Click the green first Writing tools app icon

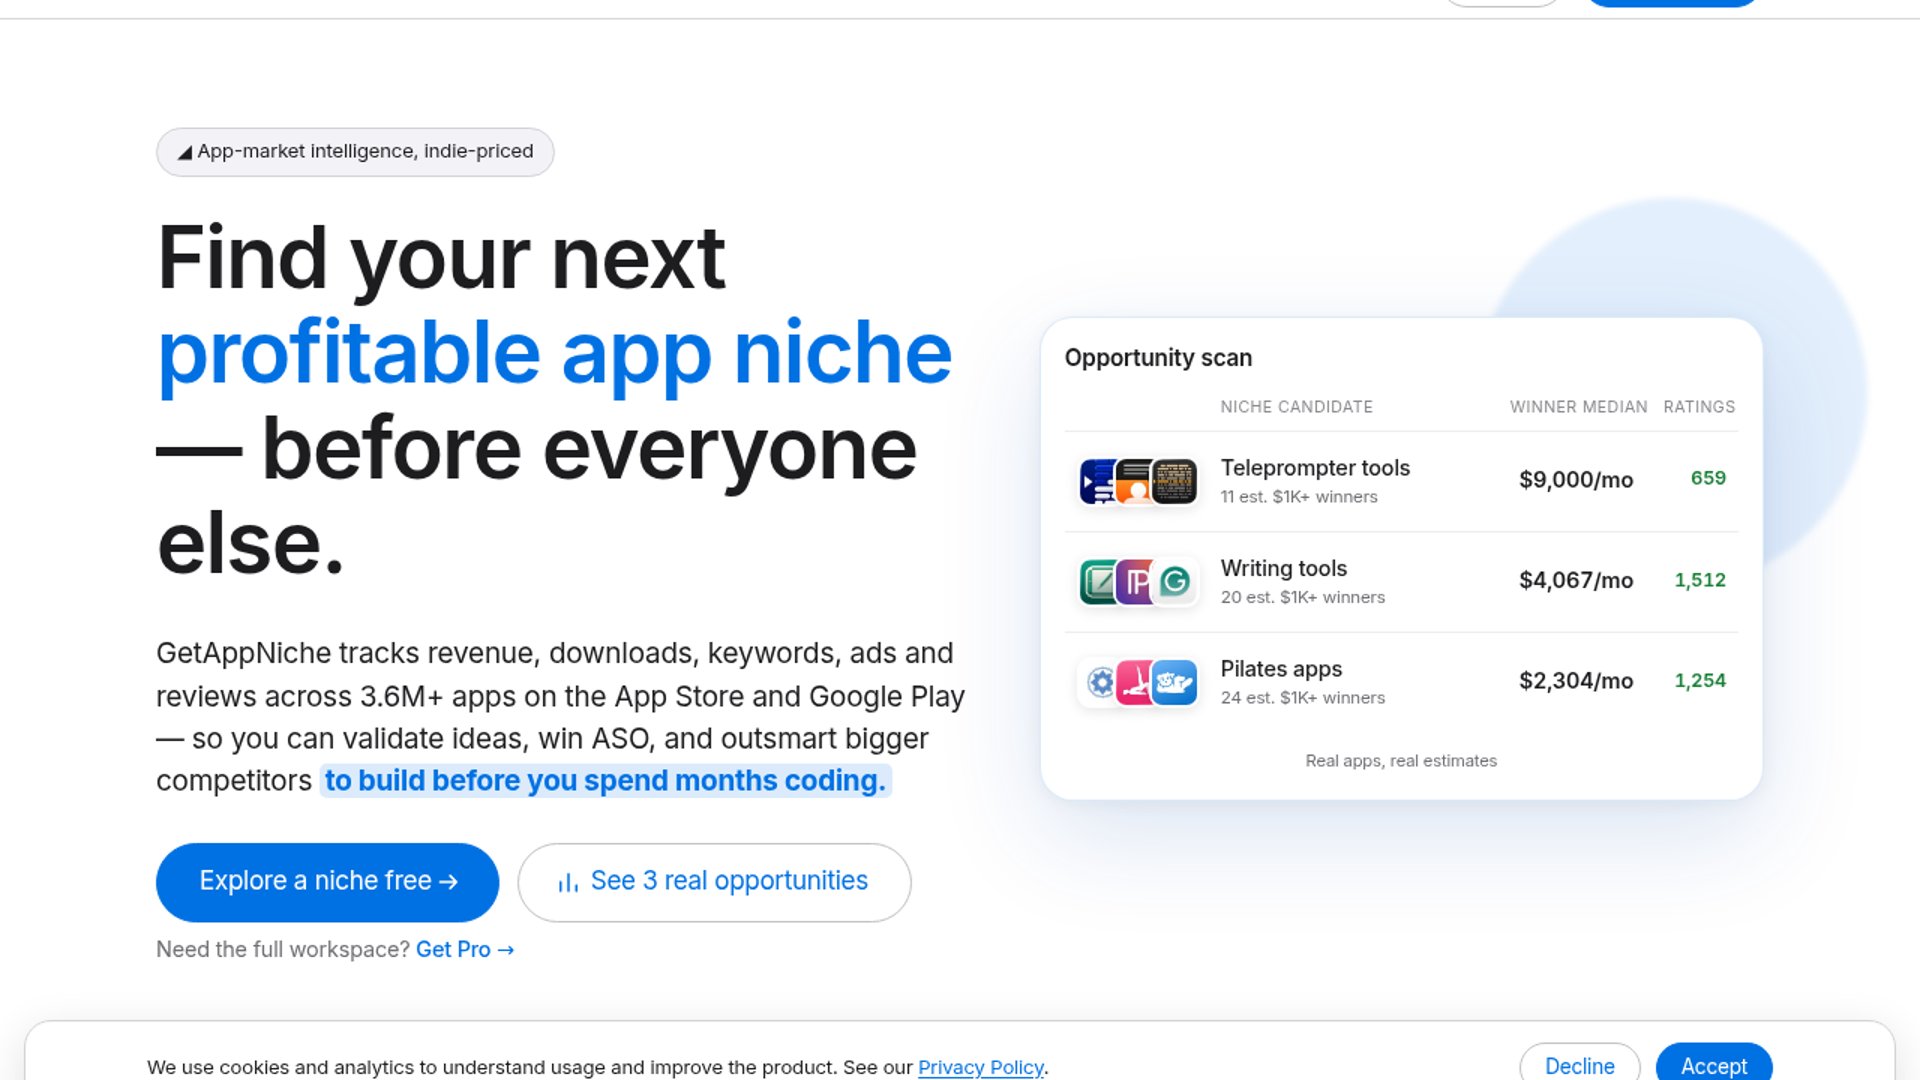(1098, 582)
